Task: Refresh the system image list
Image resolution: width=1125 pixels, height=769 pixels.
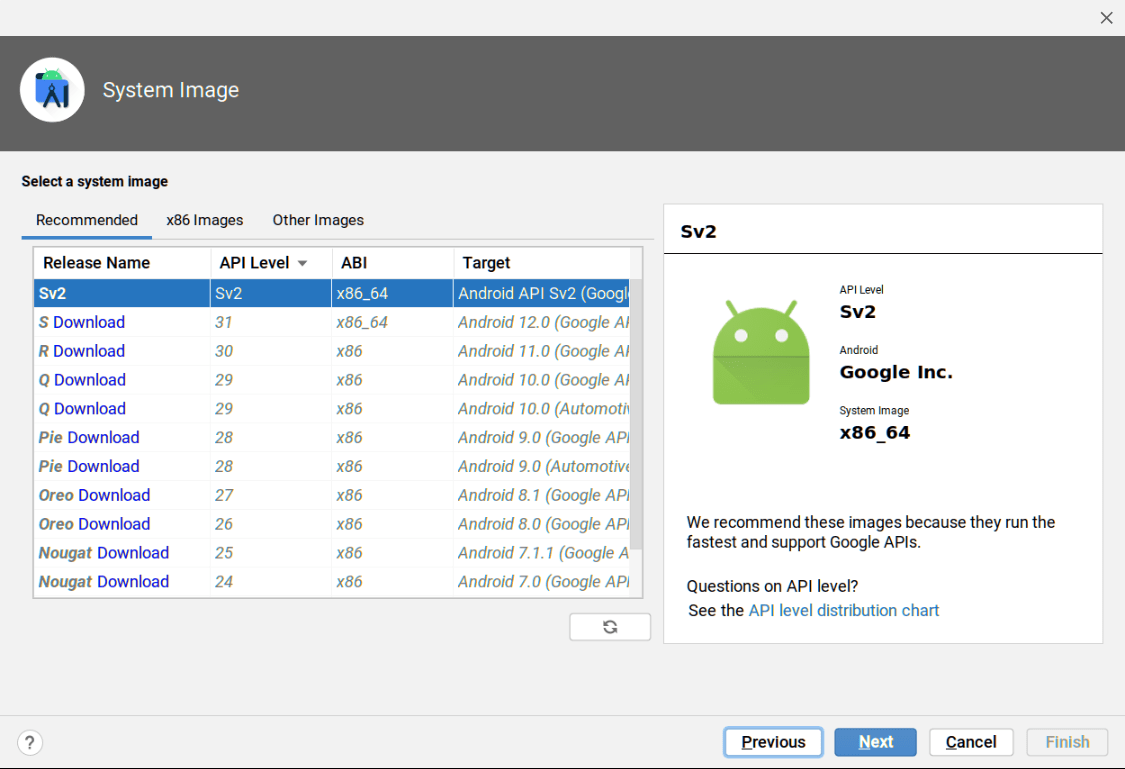Action: pos(610,626)
